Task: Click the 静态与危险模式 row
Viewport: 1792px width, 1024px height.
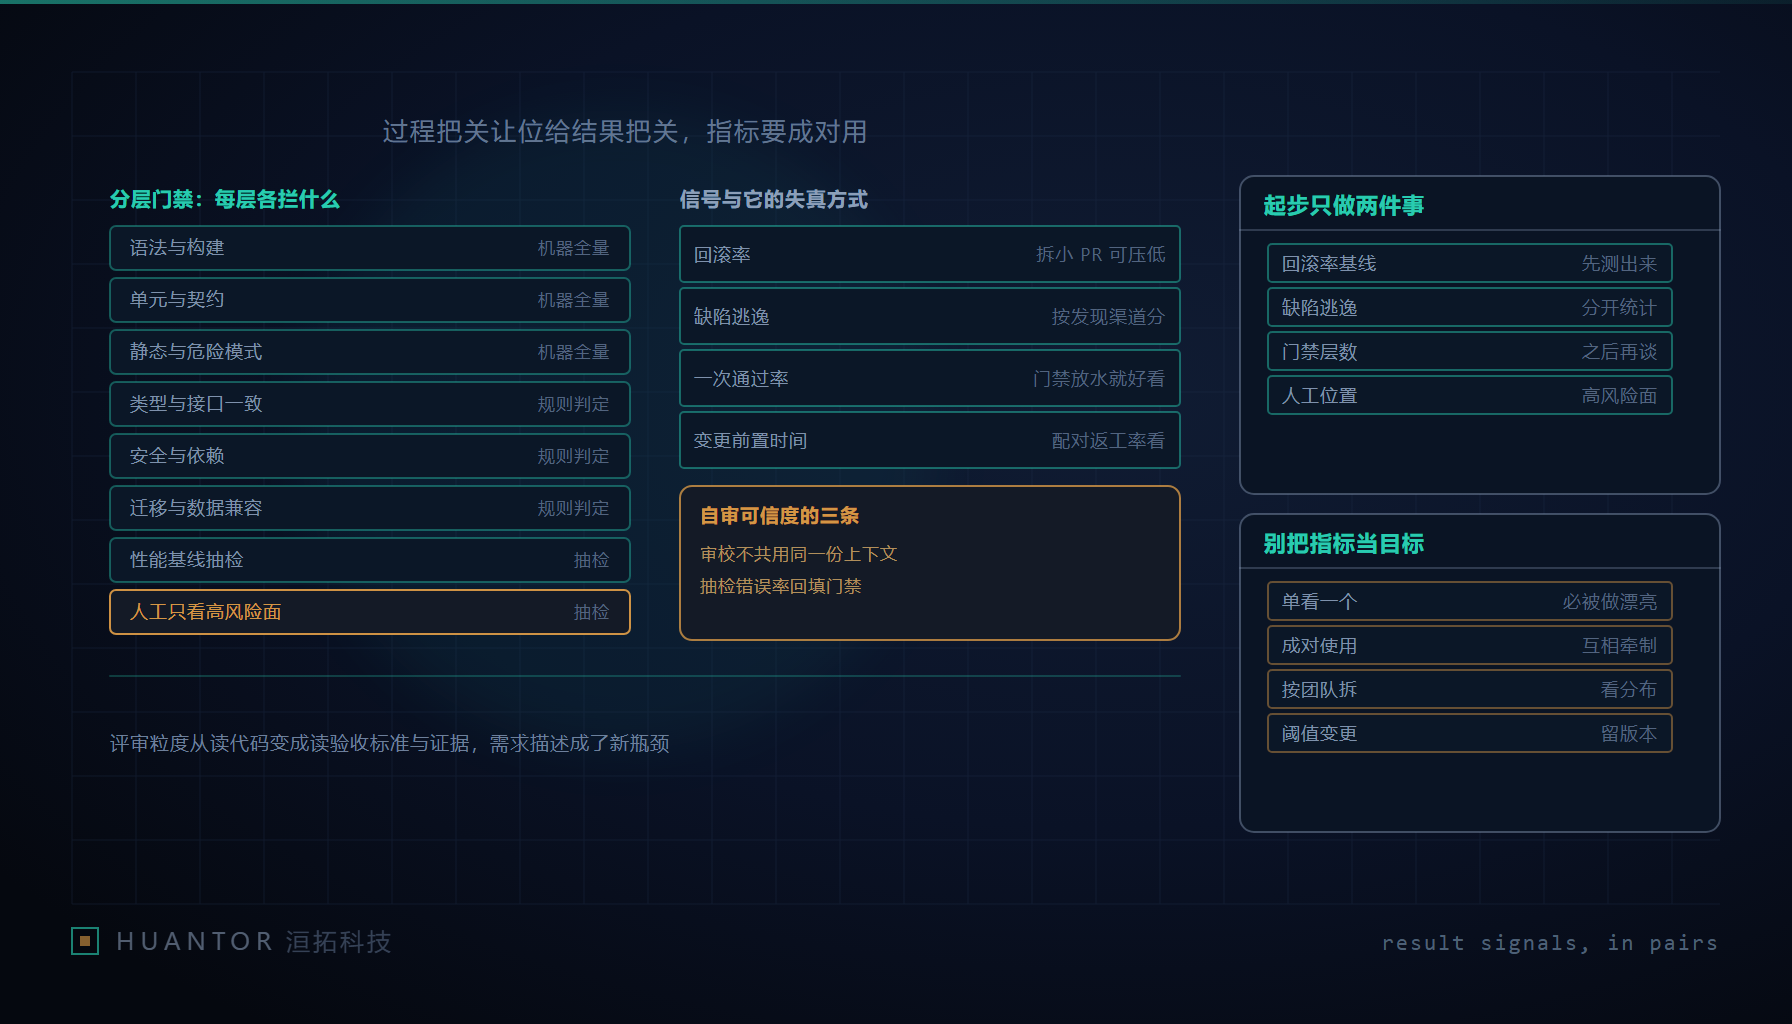Action: pyautogui.click(x=370, y=352)
